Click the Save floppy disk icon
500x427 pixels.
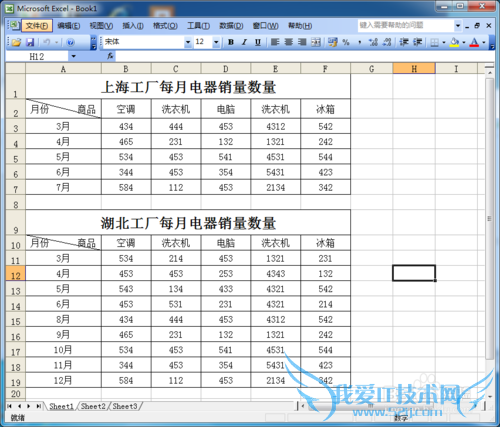(x=30, y=42)
